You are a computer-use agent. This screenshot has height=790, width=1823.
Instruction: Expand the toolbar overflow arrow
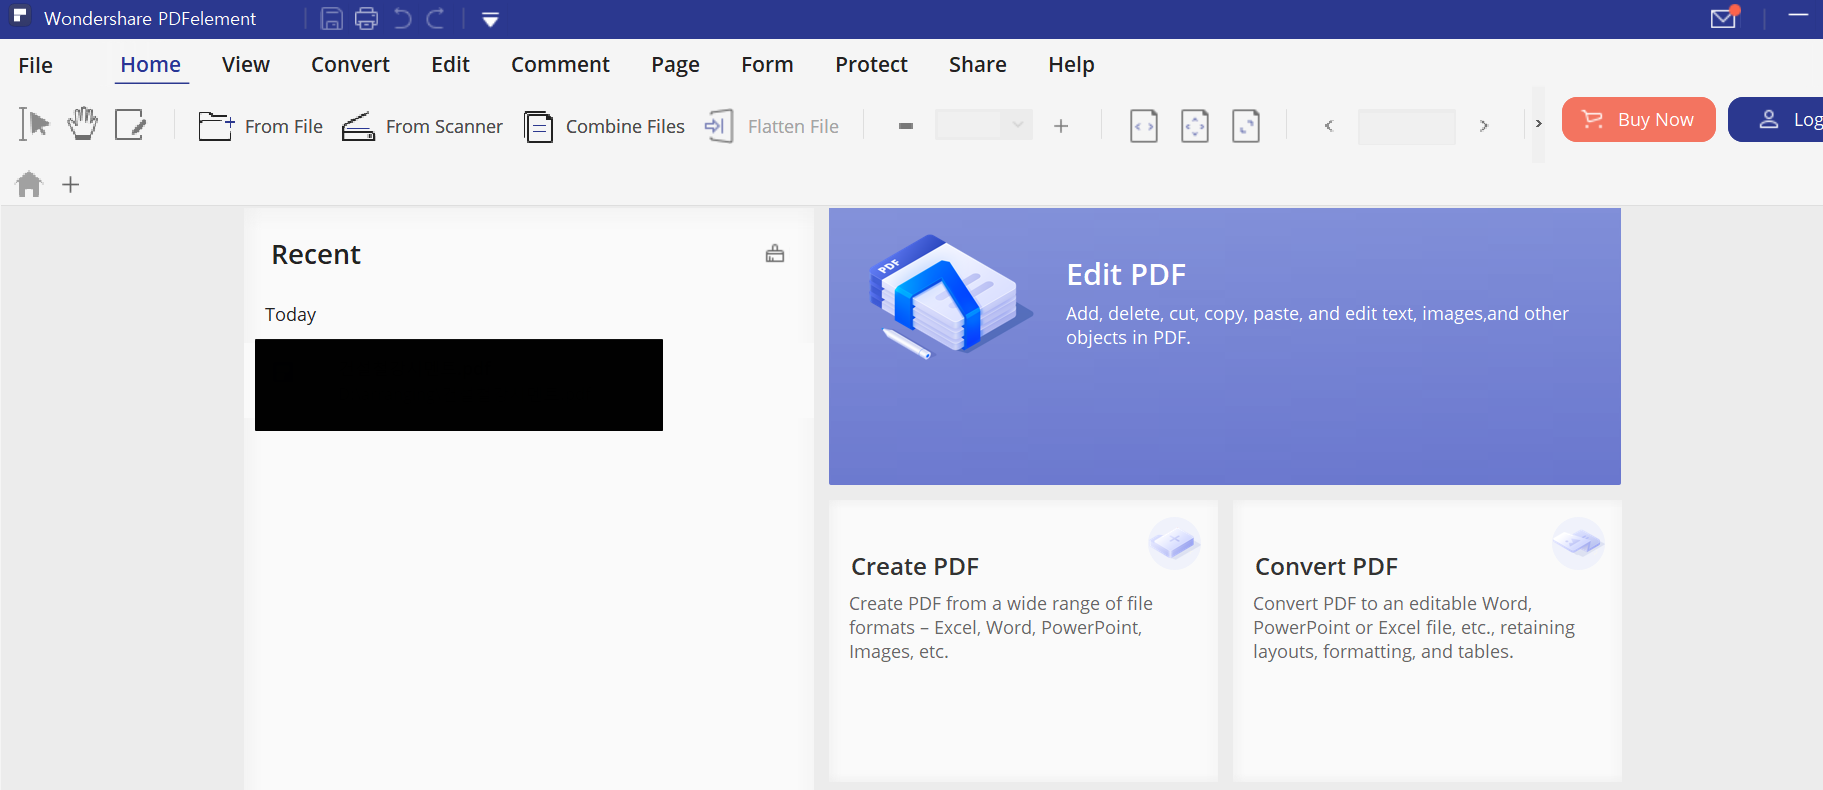pos(1538,124)
